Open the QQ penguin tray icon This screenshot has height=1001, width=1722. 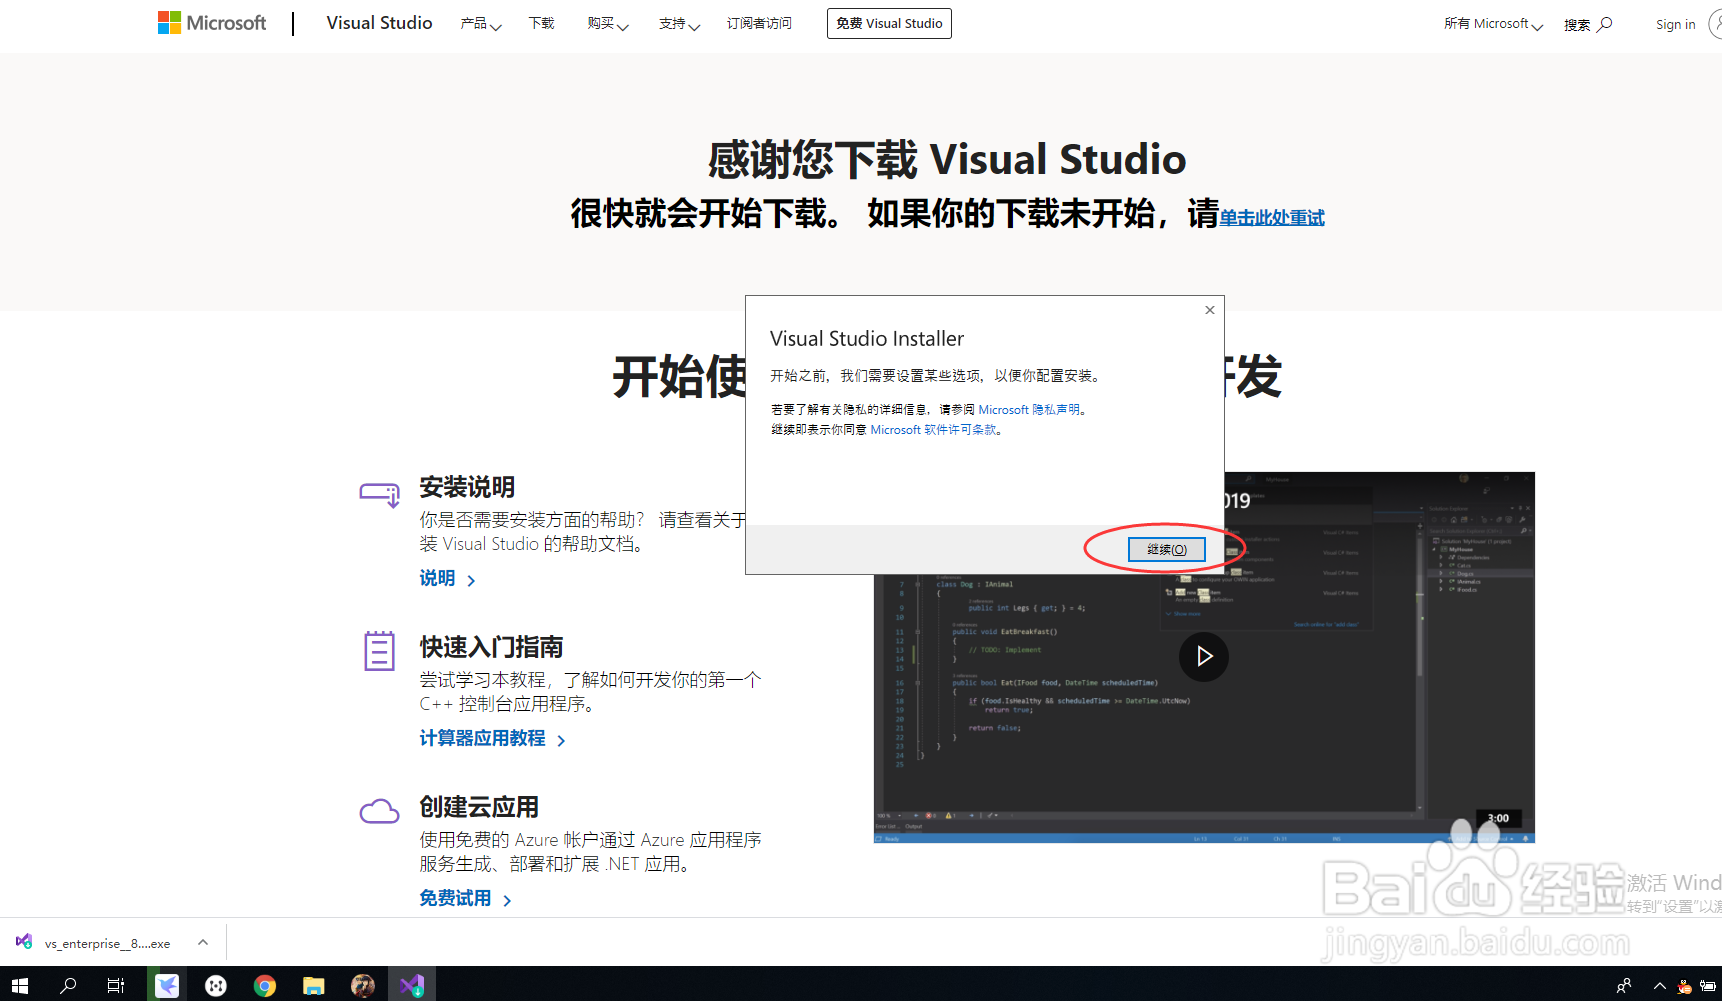[1685, 987]
